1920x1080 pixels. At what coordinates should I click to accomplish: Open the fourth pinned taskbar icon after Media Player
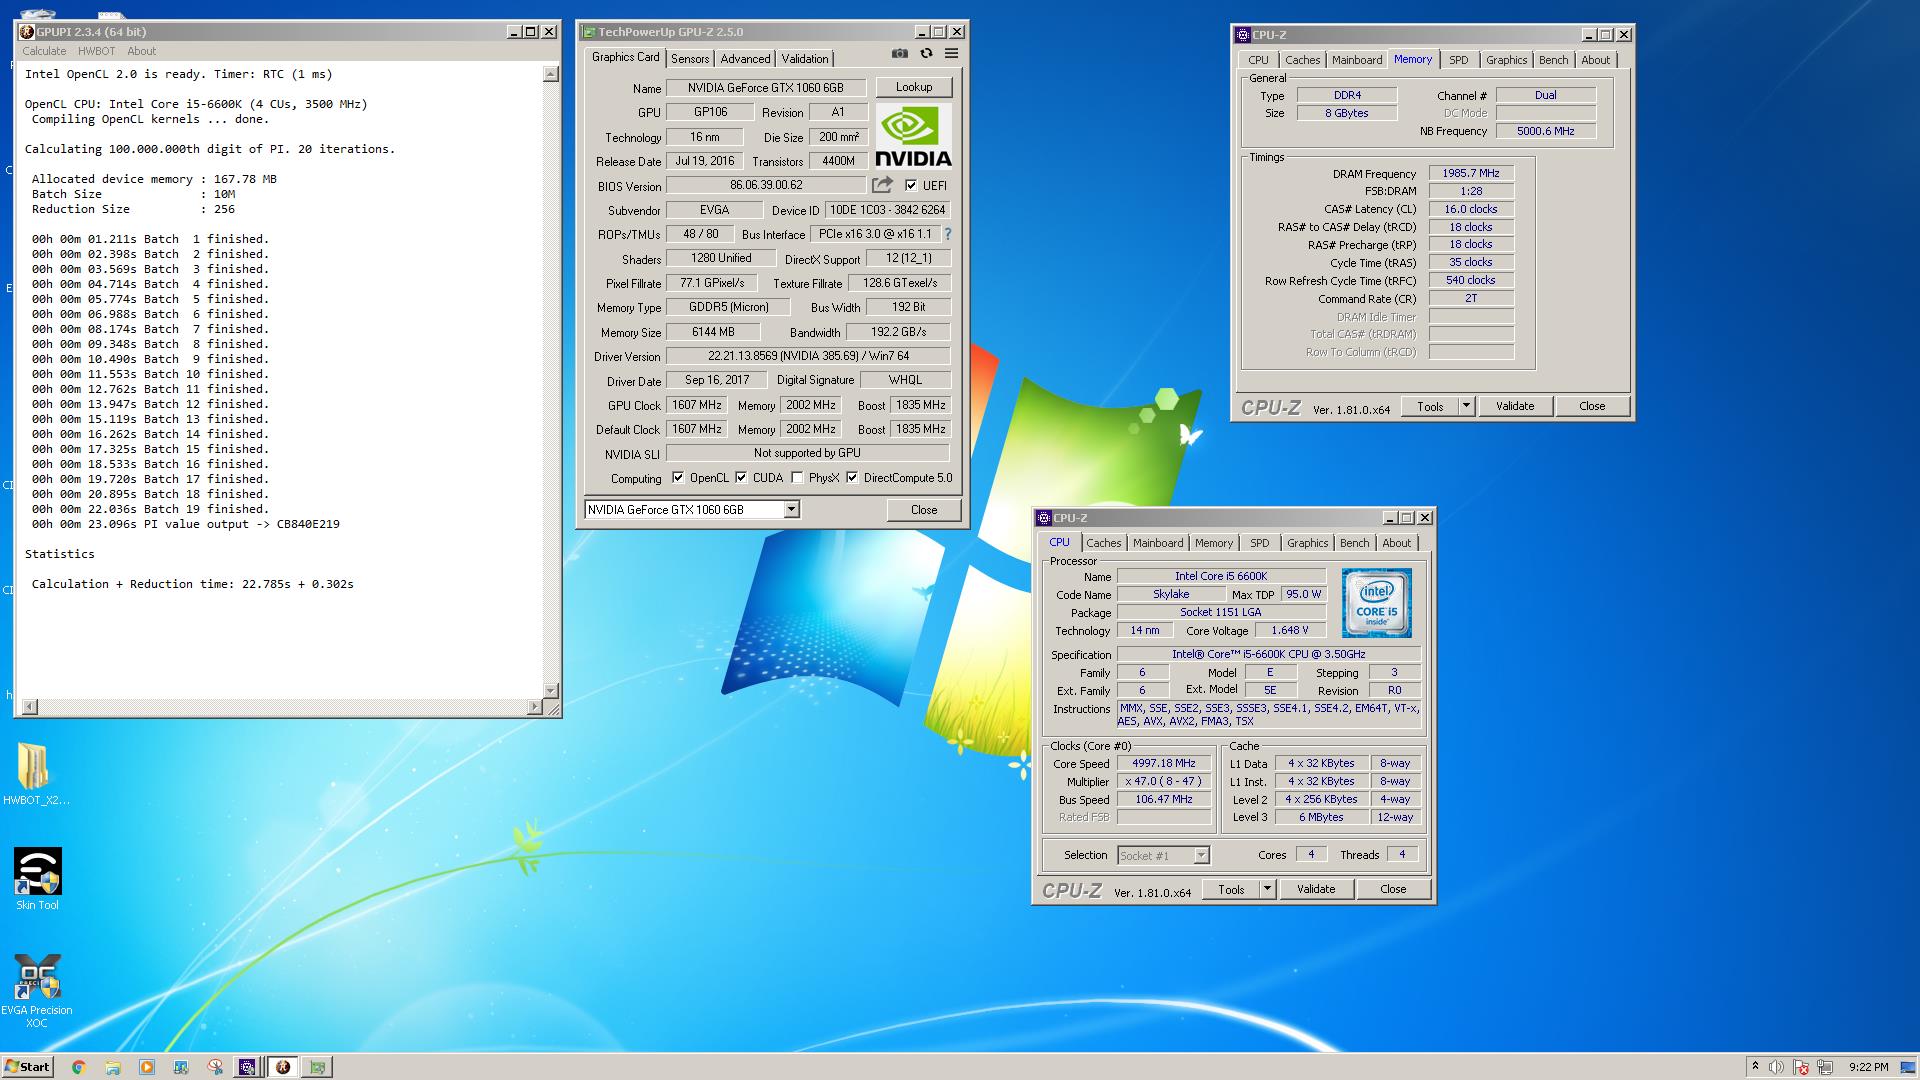(x=181, y=1067)
